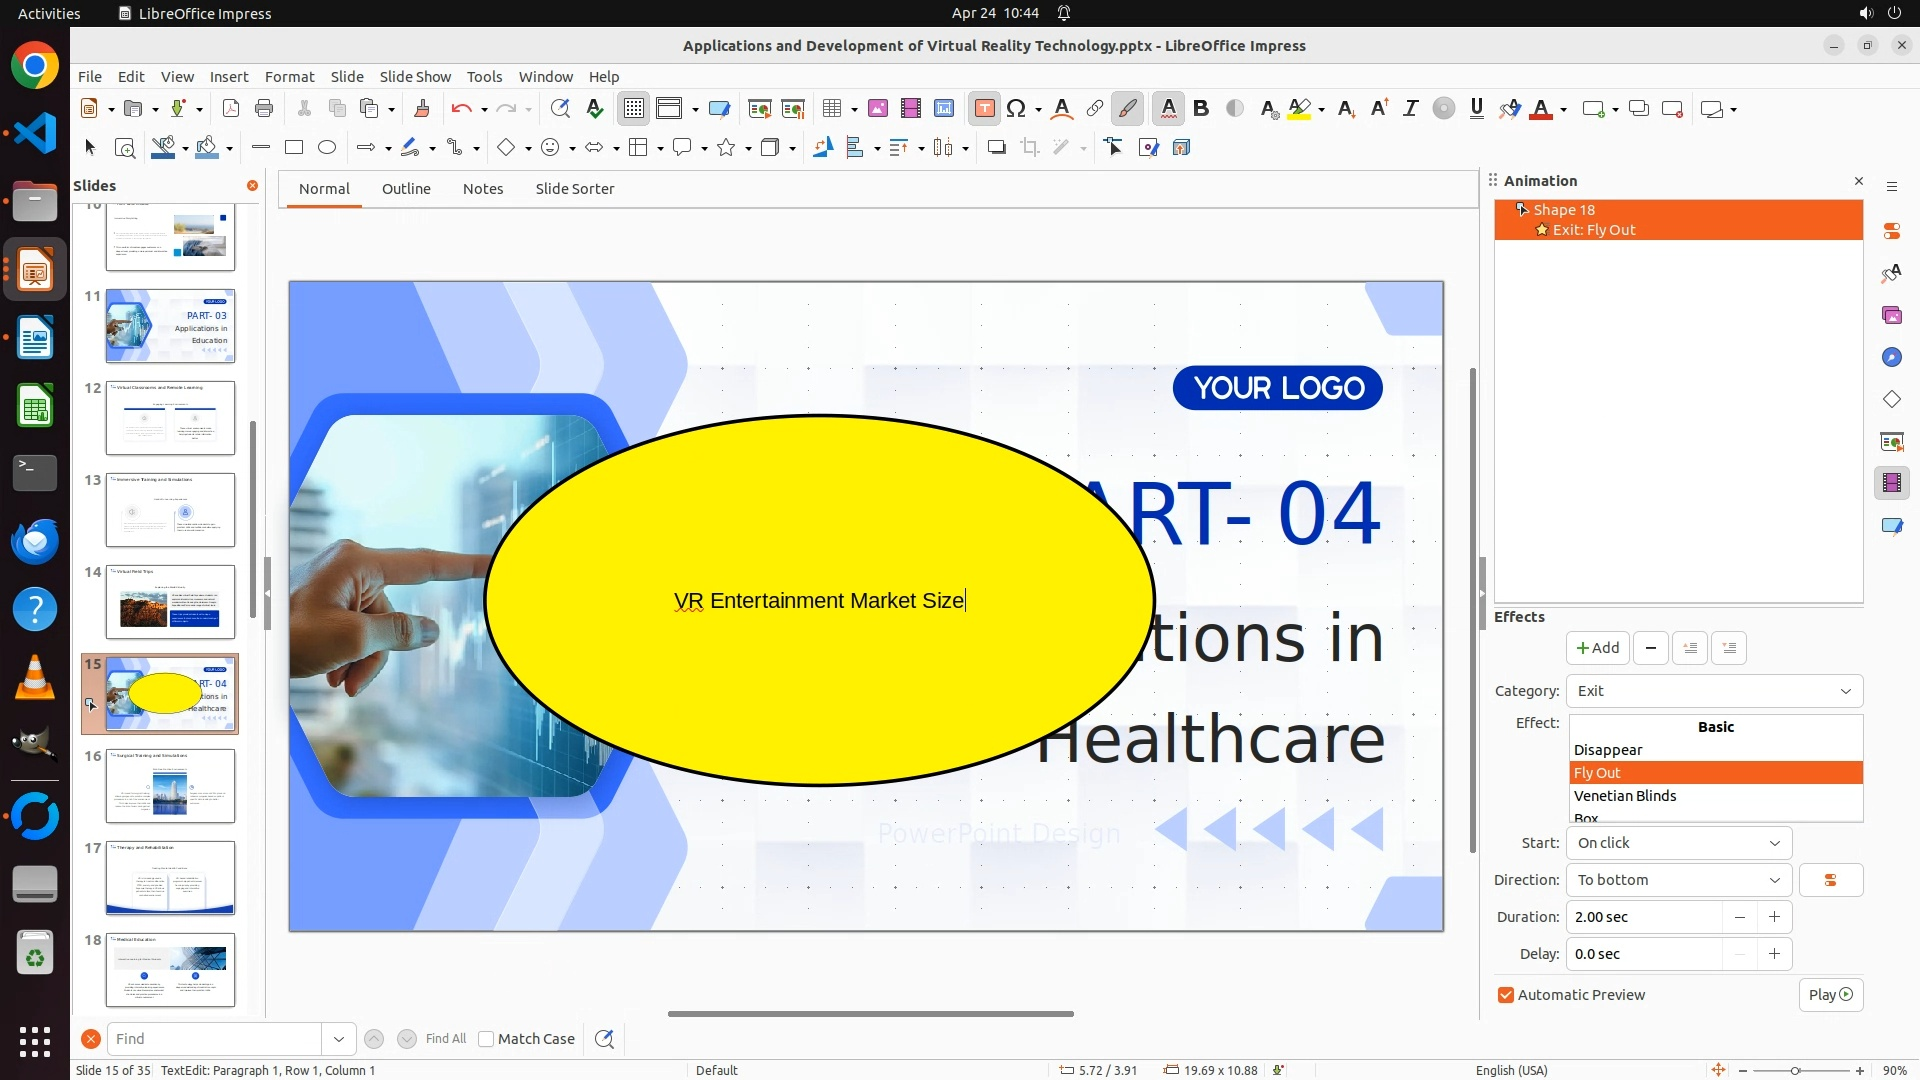Click the Play animation preview button

[1830, 995]
